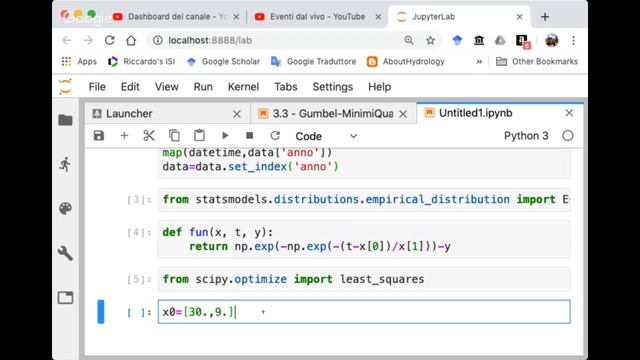Close the Dashboard del canale browser tab
The width and height of the screenshot is (640, 360).
[236, 17]
